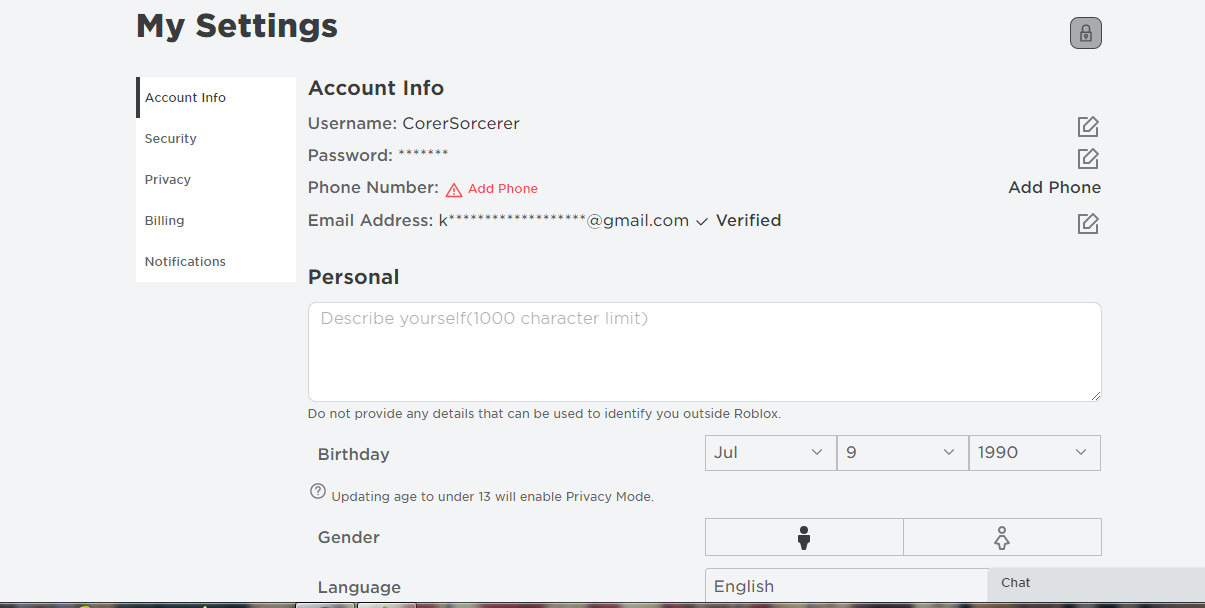Open the birthday day dropdown
1205x608 pixels.
[x=902, y=453]
